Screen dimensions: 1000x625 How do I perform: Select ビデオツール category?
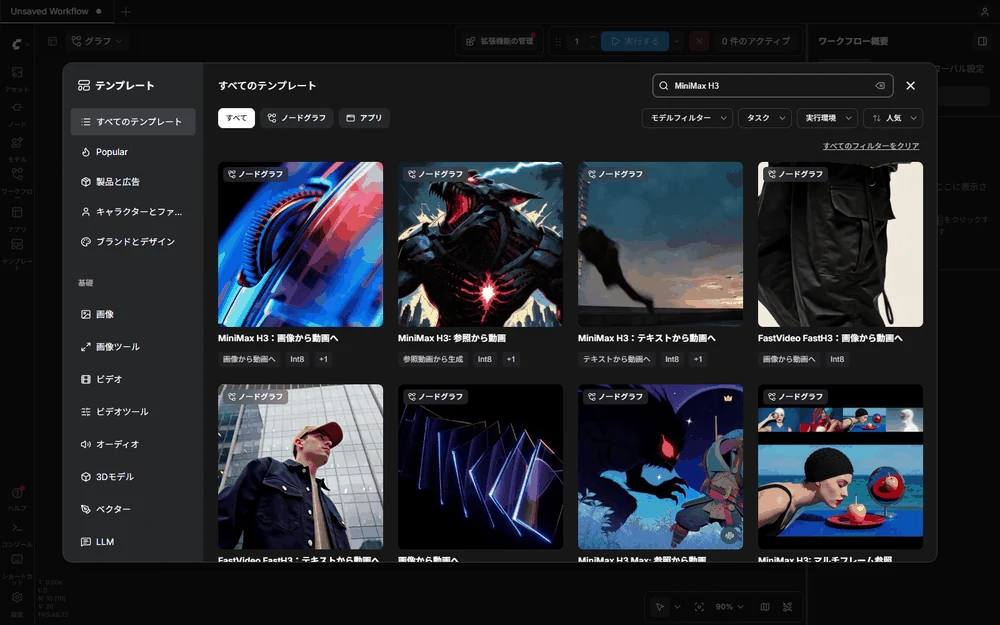point(133,412)
